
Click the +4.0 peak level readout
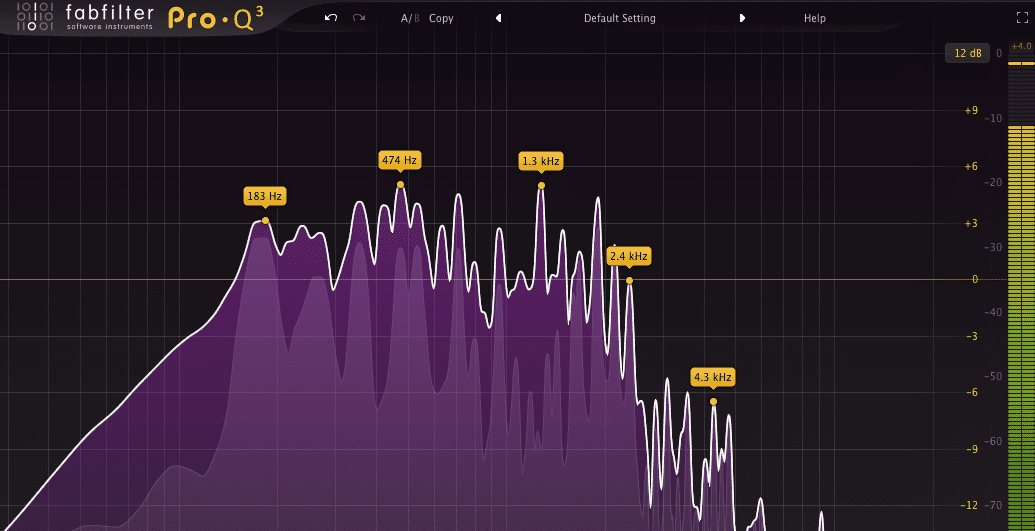(1021, 46)
